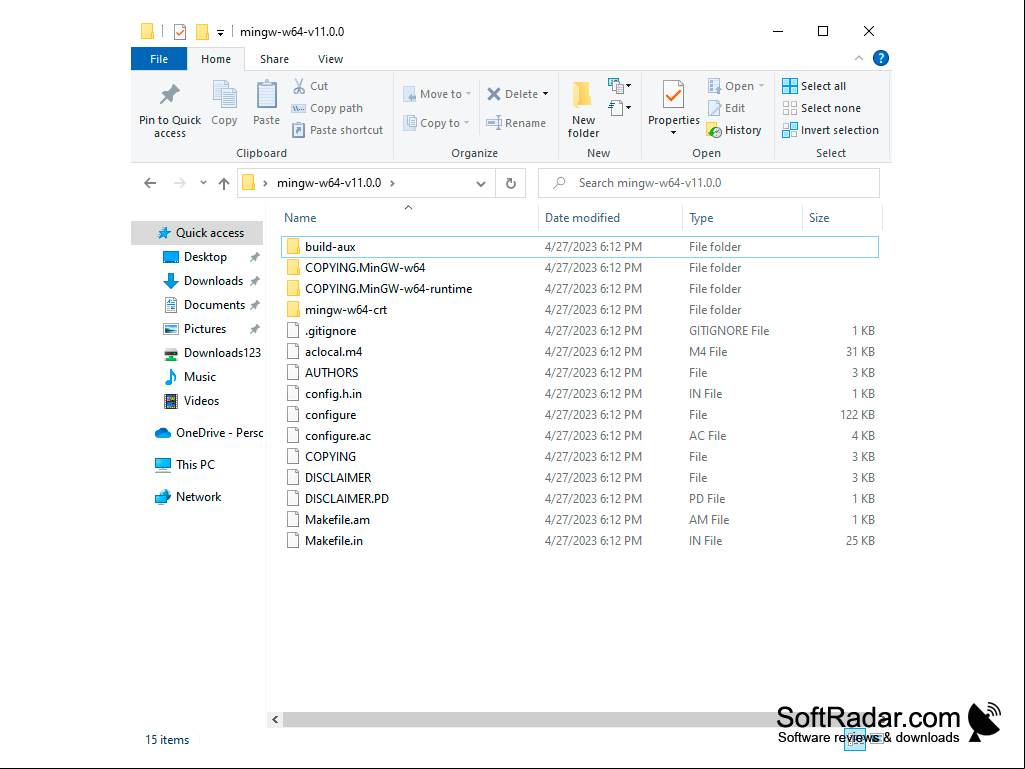Click Invert selection
1025x769 pixels.
click(x=831, y=130)
